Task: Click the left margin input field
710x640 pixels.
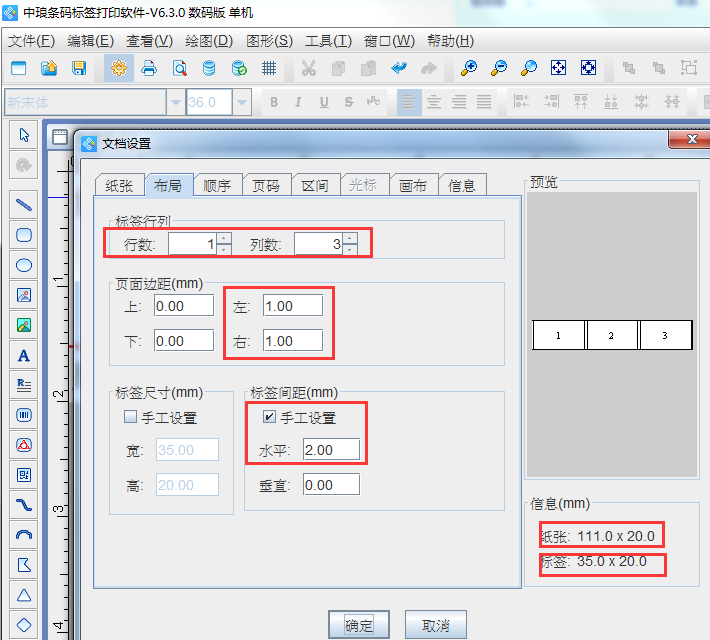Action: tap(292, 305)
